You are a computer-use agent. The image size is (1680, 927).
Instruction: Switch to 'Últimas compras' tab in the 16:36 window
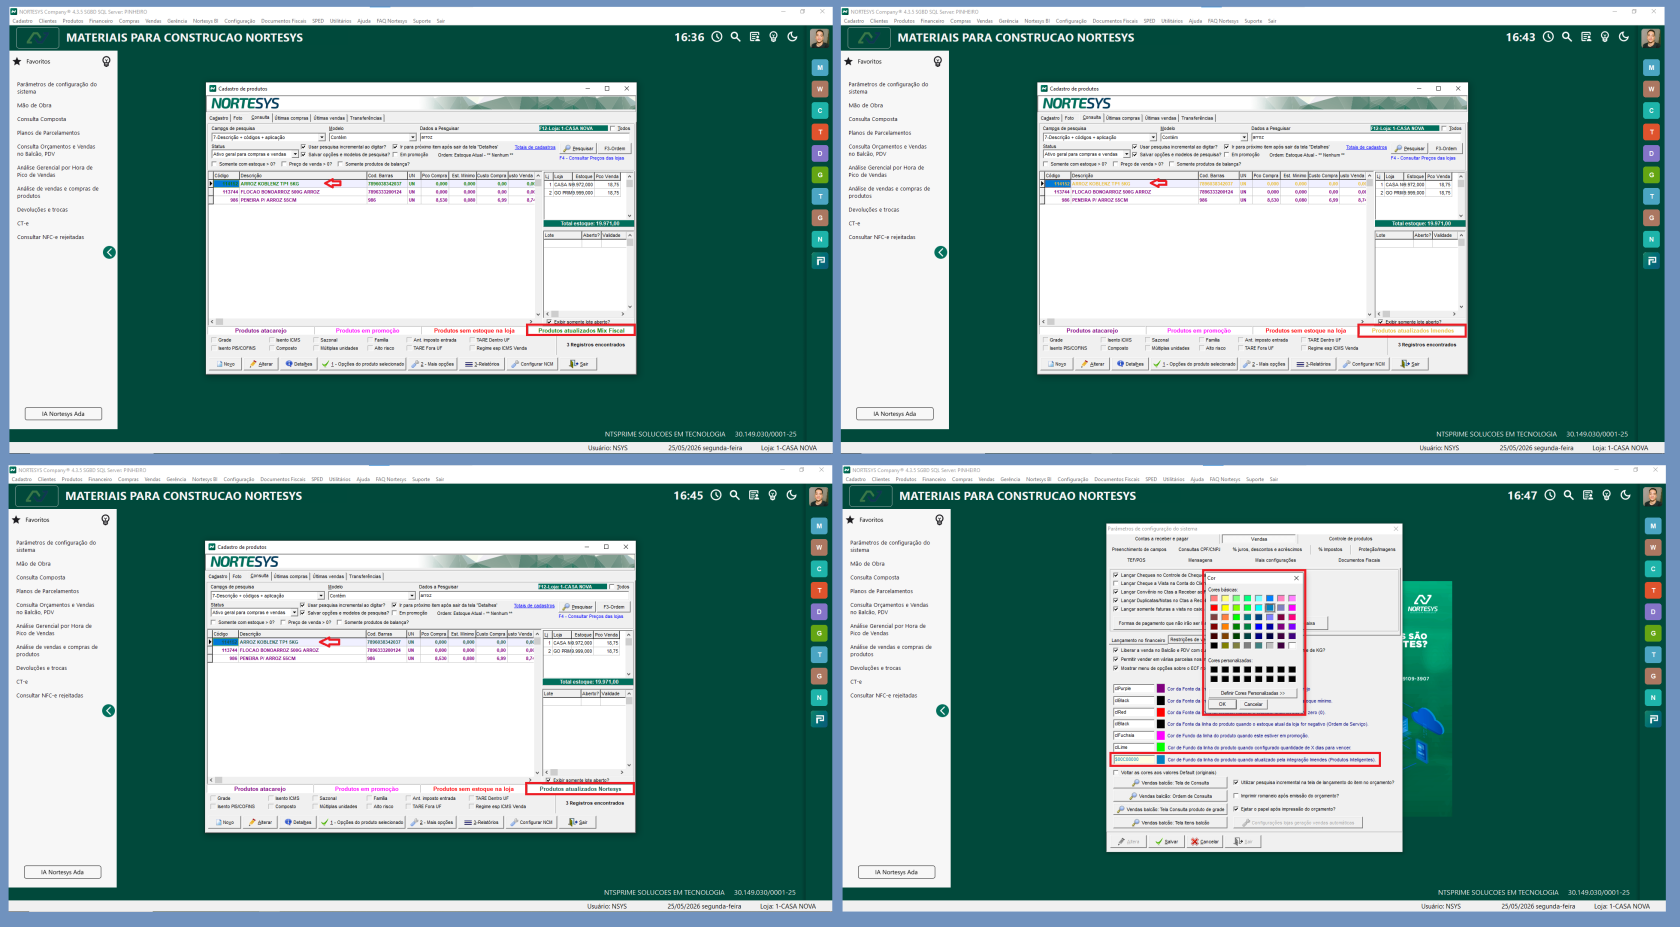pos(291,118)
